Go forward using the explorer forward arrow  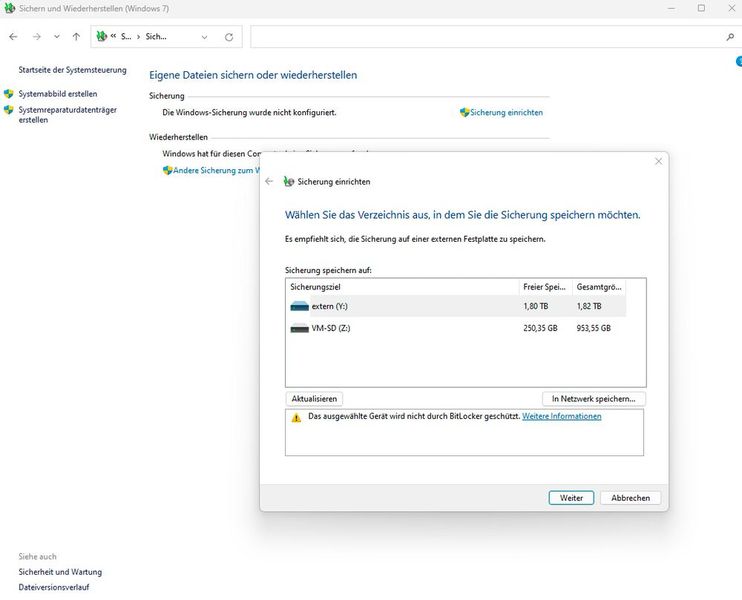click(x=36, y=36)
